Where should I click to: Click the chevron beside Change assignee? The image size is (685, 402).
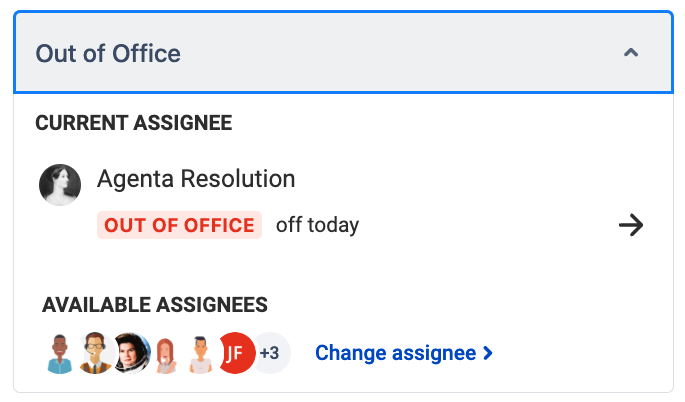point(488,353)
